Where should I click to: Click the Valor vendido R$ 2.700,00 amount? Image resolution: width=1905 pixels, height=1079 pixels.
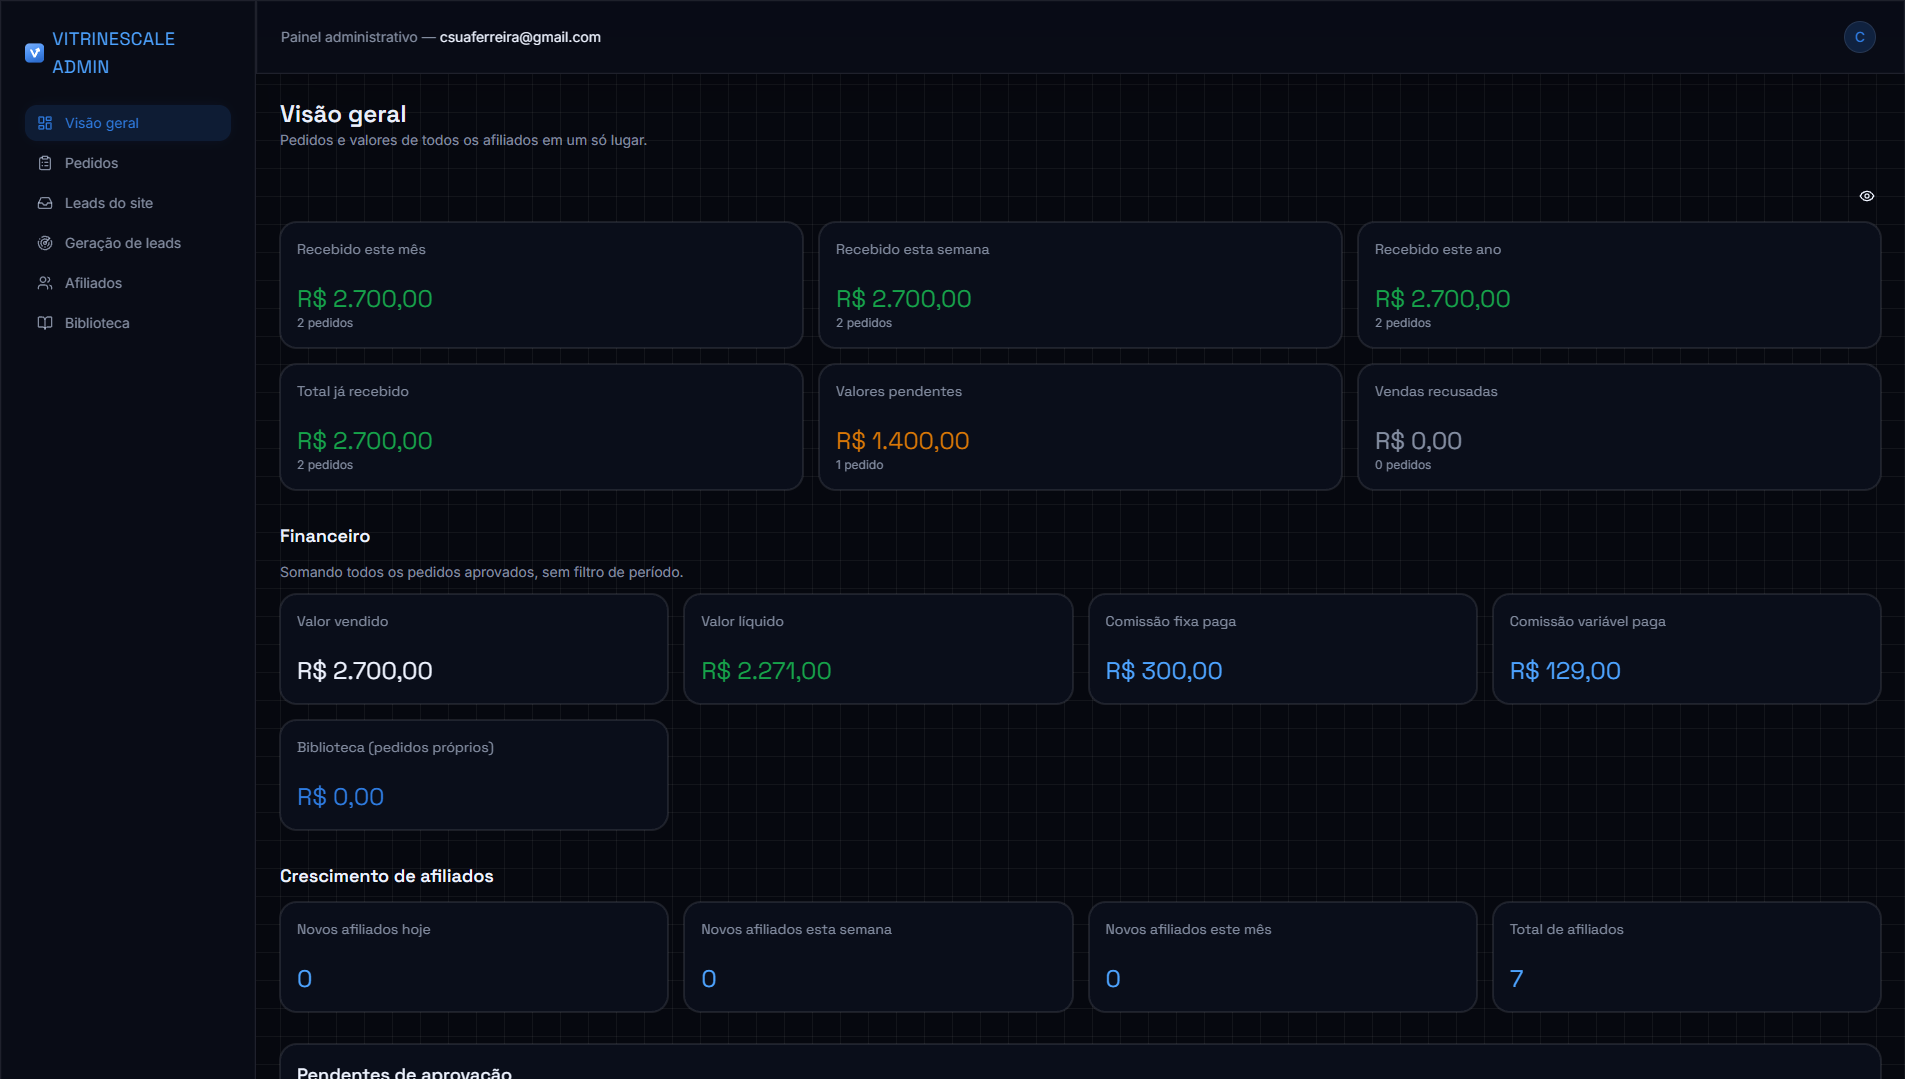click(x=364, y=671)
